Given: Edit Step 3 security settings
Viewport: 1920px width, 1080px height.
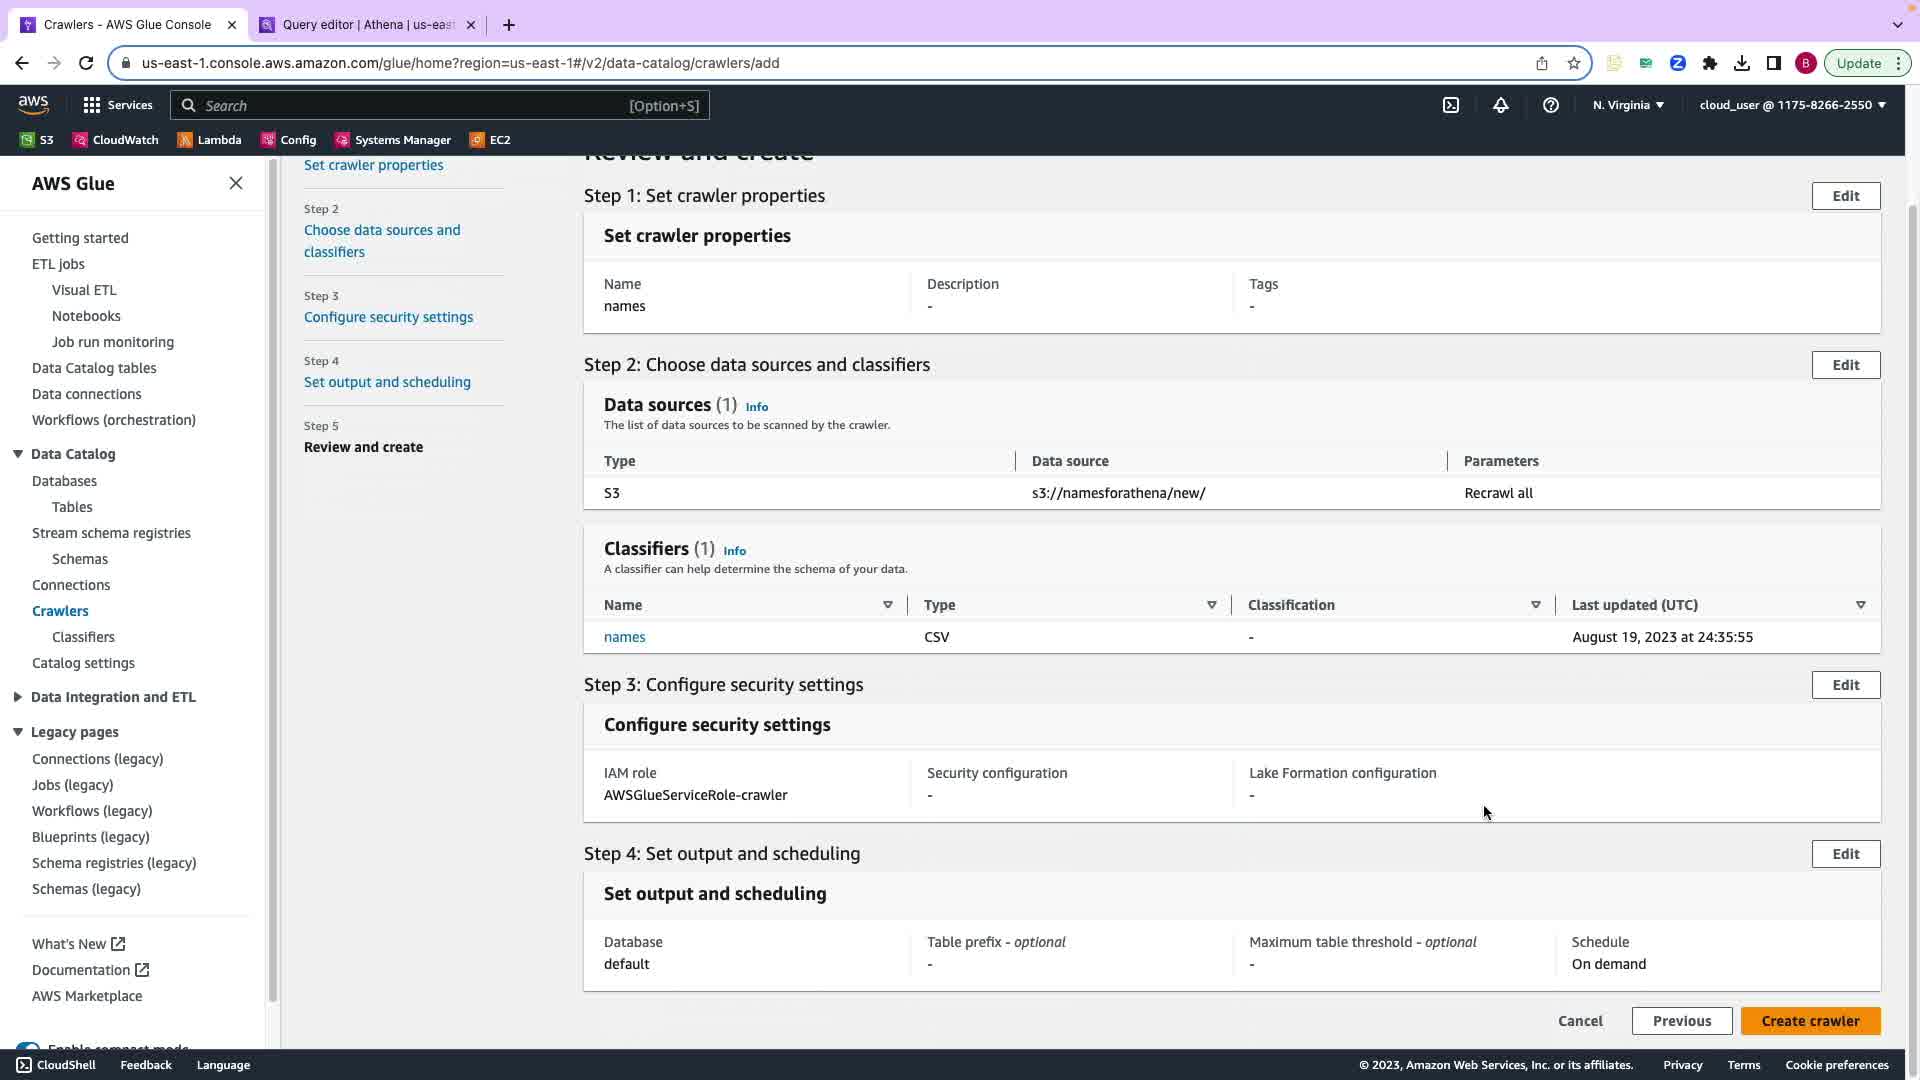Looking at the screenshot, I should [1845, 685].
